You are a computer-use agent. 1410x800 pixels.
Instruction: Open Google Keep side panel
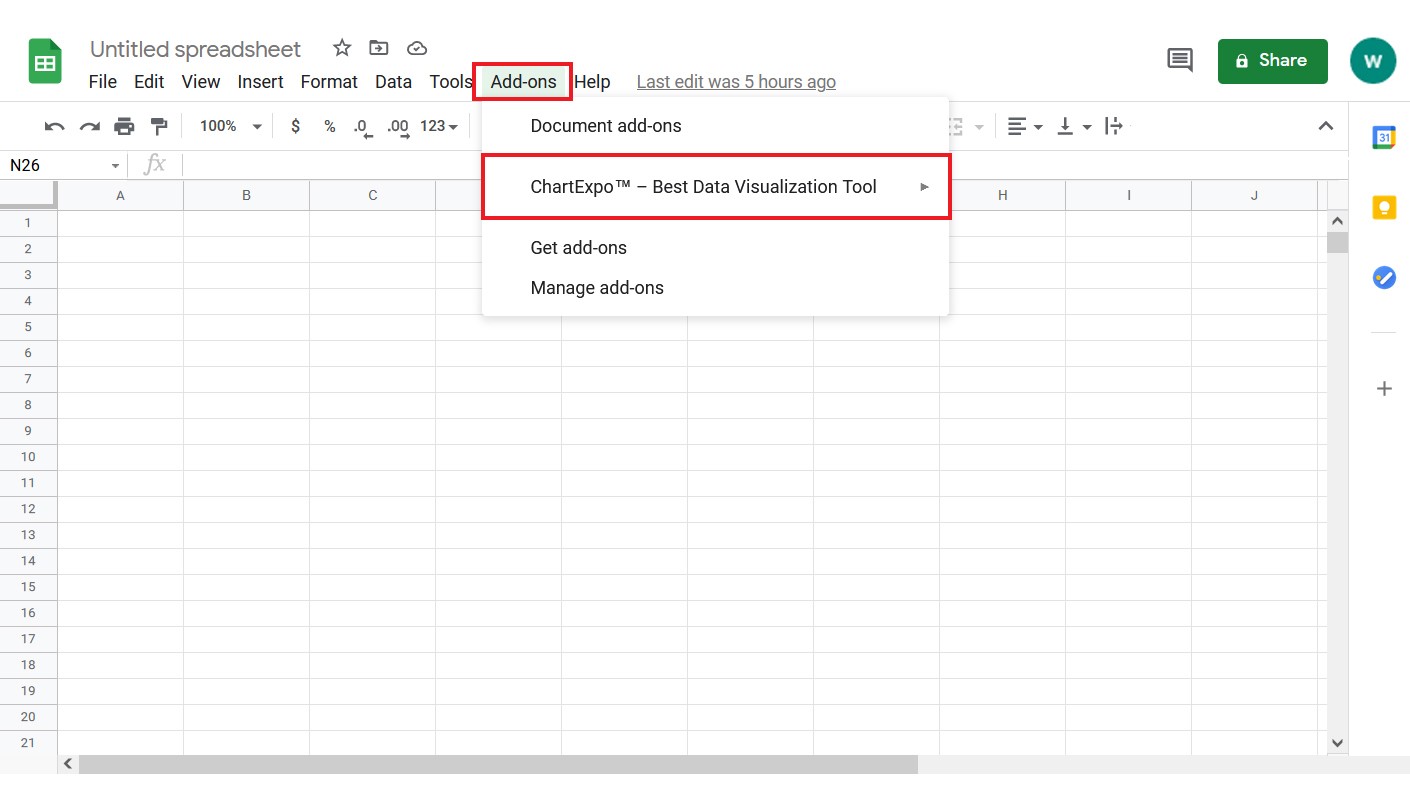[1384, 208]
